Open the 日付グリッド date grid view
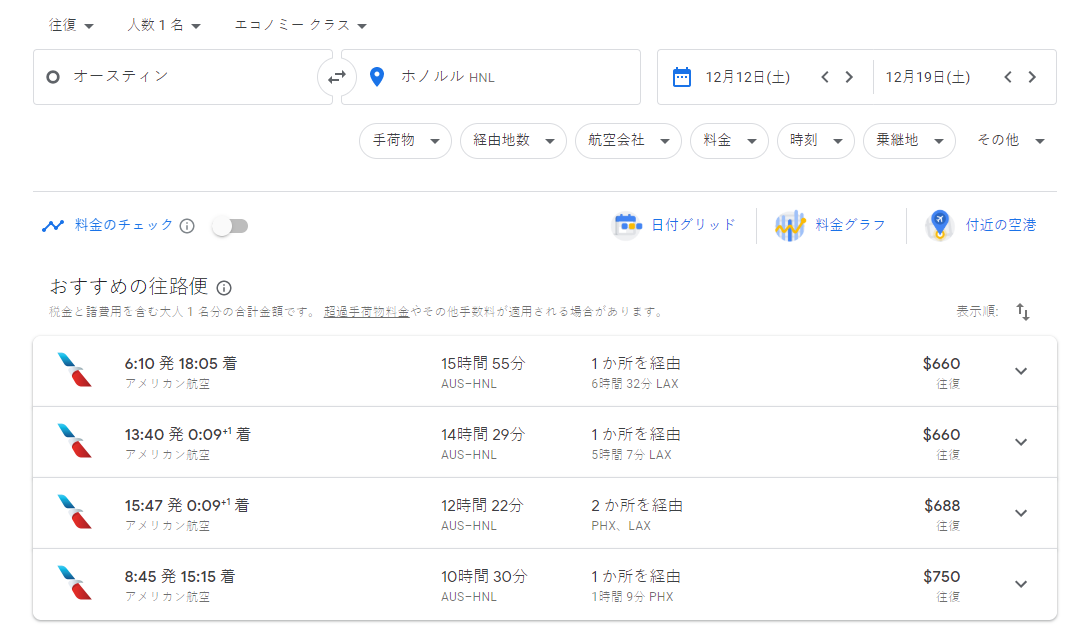This screenshot has width=1069, height=632. 674,225
